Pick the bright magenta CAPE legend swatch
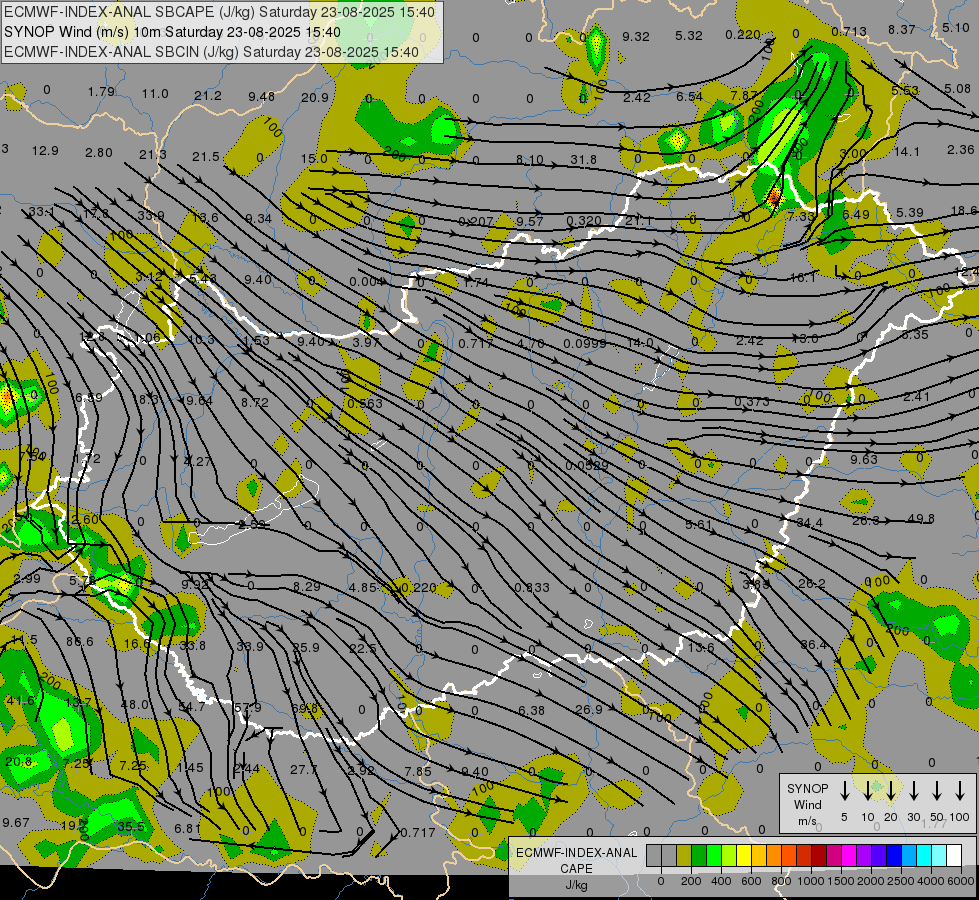Image resolution: width=979 pixels, height=900 pixels. click(x=849, y=856)
